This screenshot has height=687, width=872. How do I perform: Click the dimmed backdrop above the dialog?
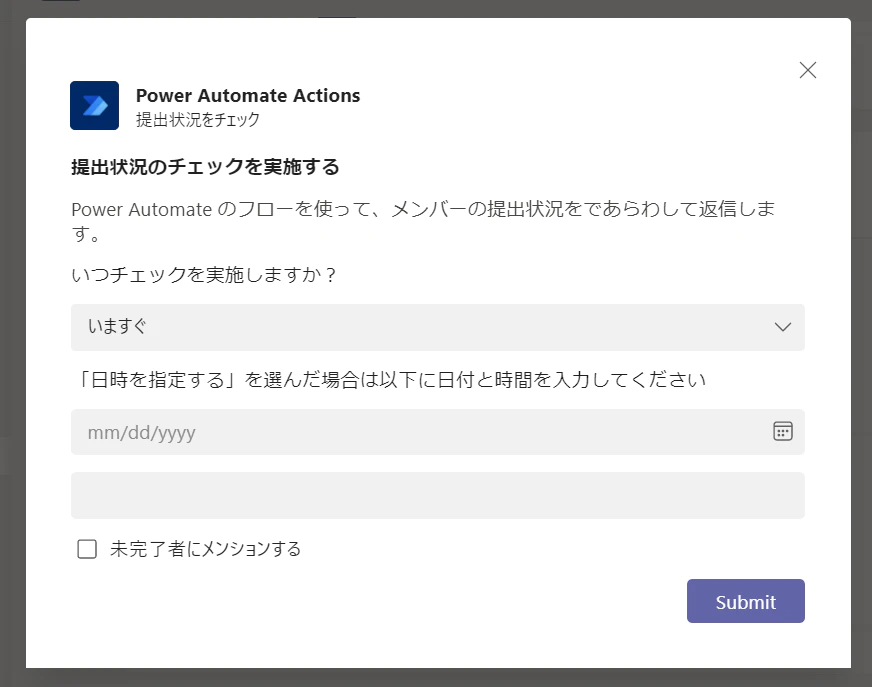(436, 8)
